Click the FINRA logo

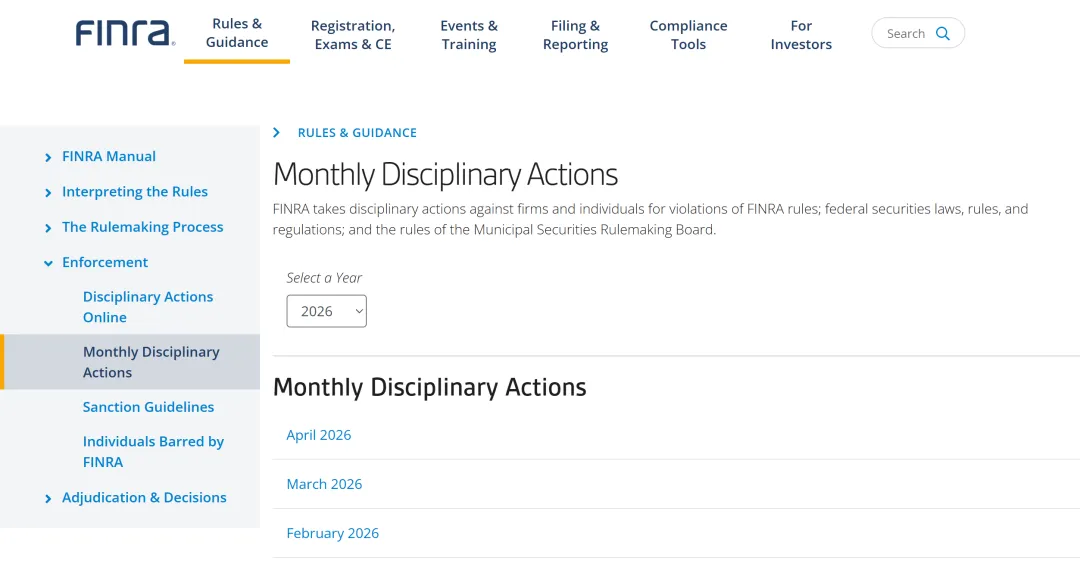125,33
